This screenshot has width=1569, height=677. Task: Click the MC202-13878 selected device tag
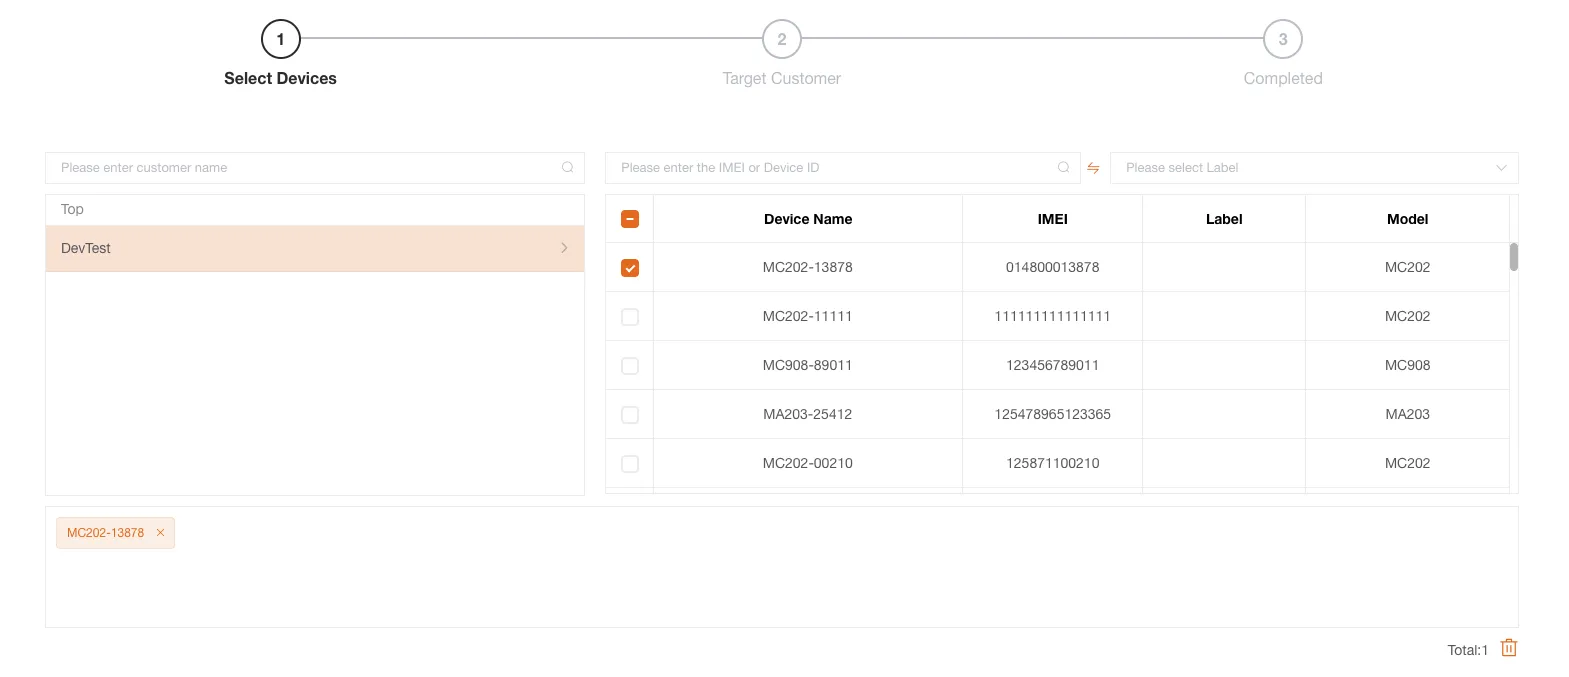(x=105, y=533)
